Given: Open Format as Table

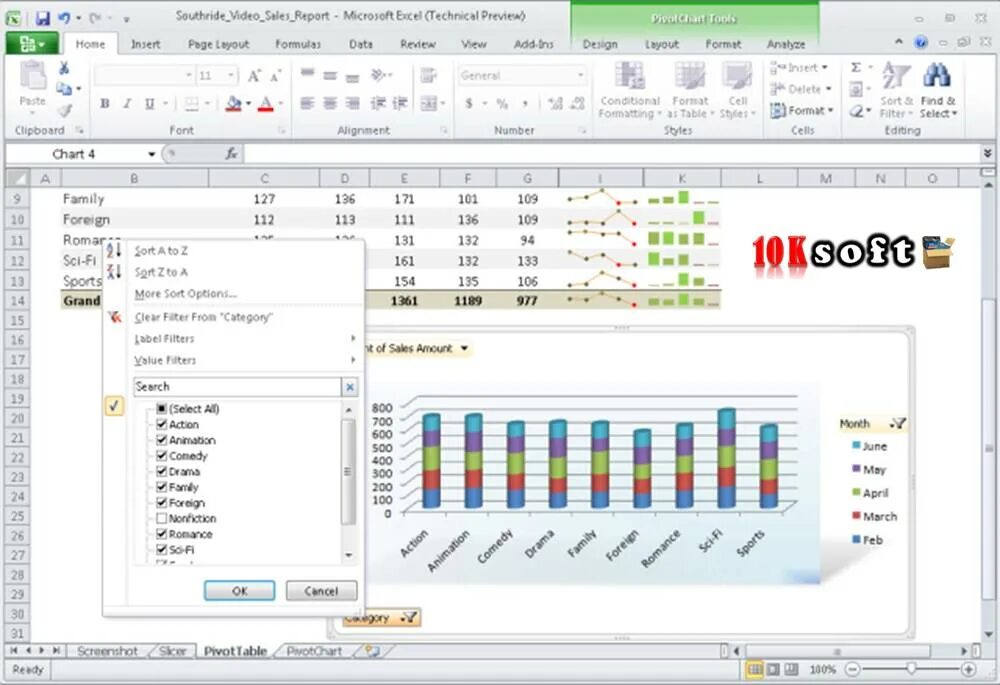Looking at the screenshot, I should pos(690,90).
